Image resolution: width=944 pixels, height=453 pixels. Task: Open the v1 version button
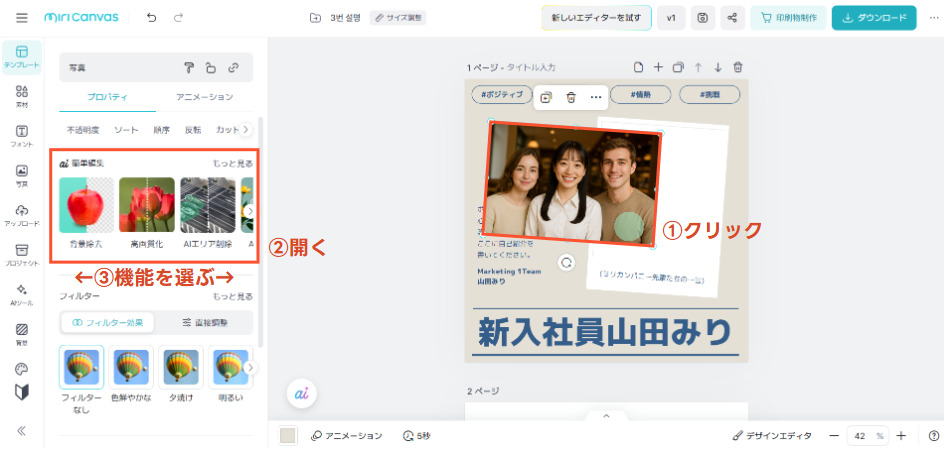pyautogui.click(x=671, y=18)
